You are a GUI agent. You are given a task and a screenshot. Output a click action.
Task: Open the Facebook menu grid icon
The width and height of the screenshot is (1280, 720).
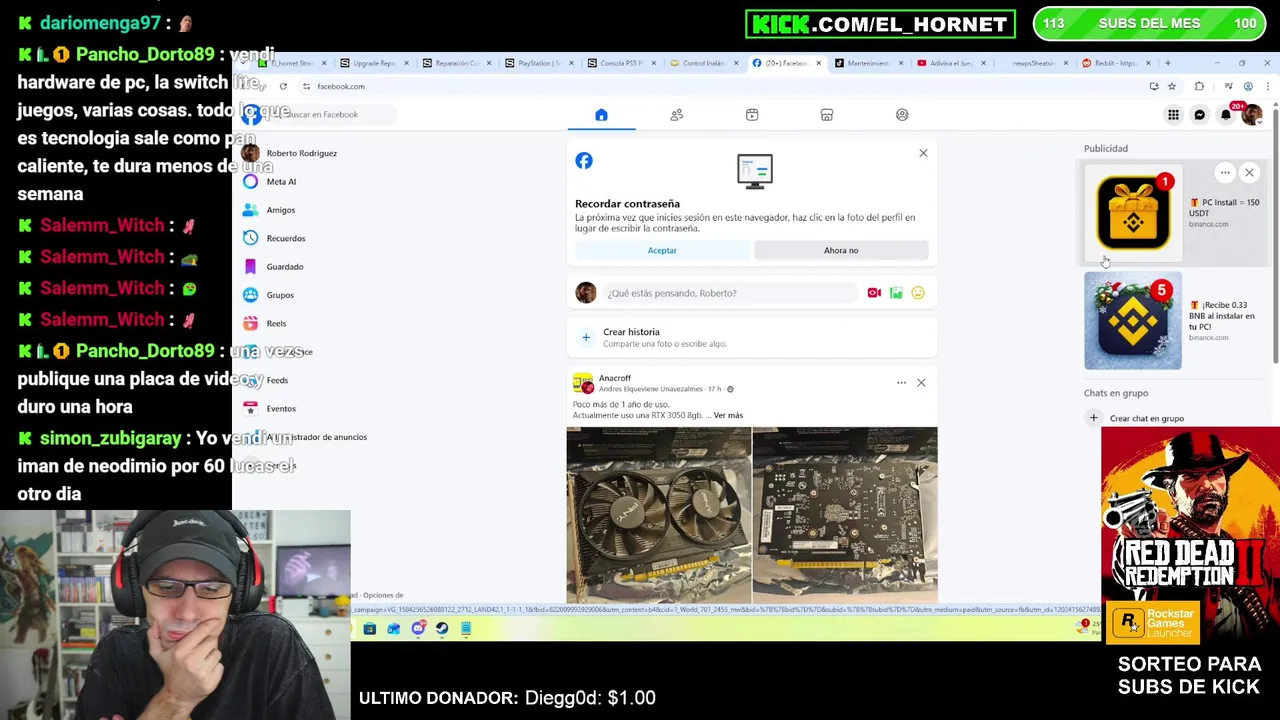[1173, 115]
